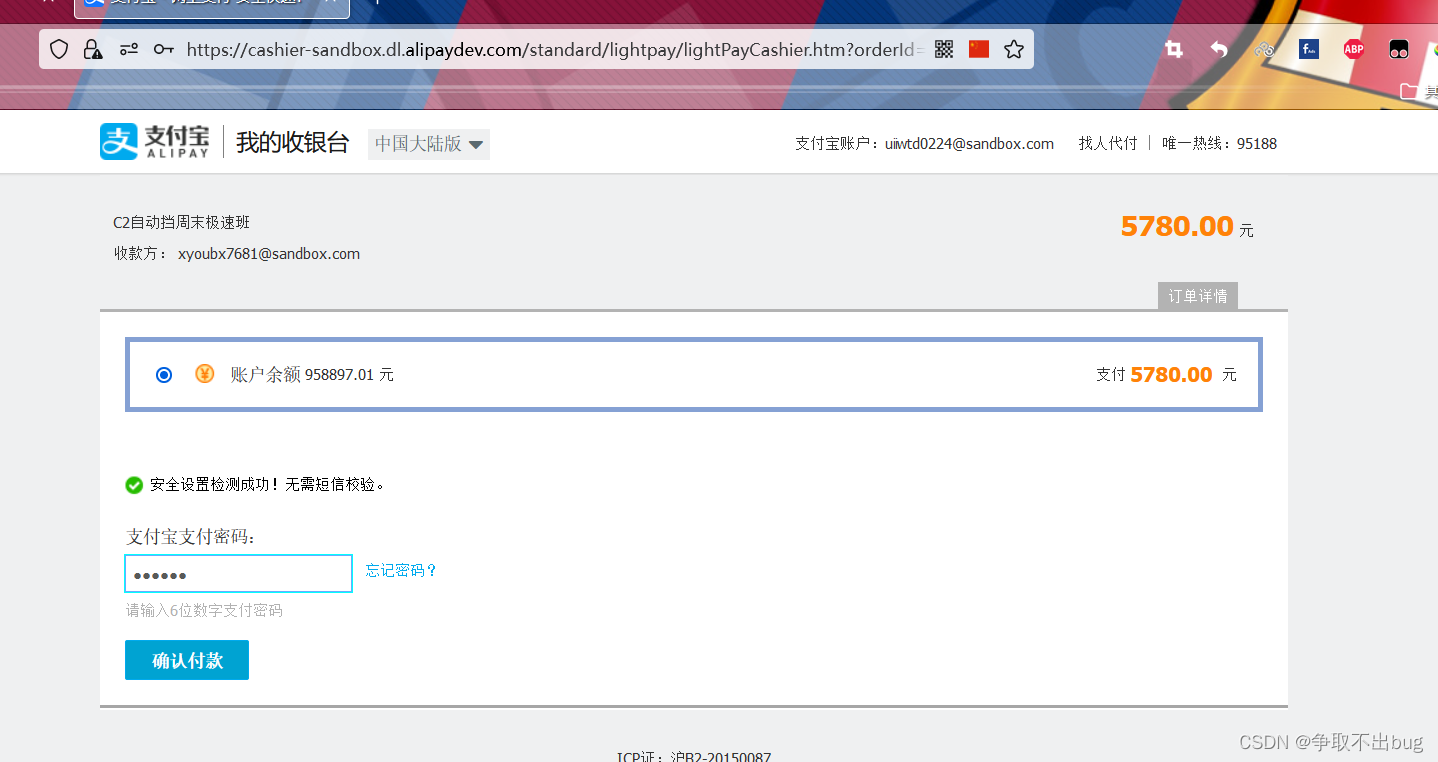This screenshot has height=762, width=1438.
Task: Open the site security padlock info
Action: click(x=93, y=49)
